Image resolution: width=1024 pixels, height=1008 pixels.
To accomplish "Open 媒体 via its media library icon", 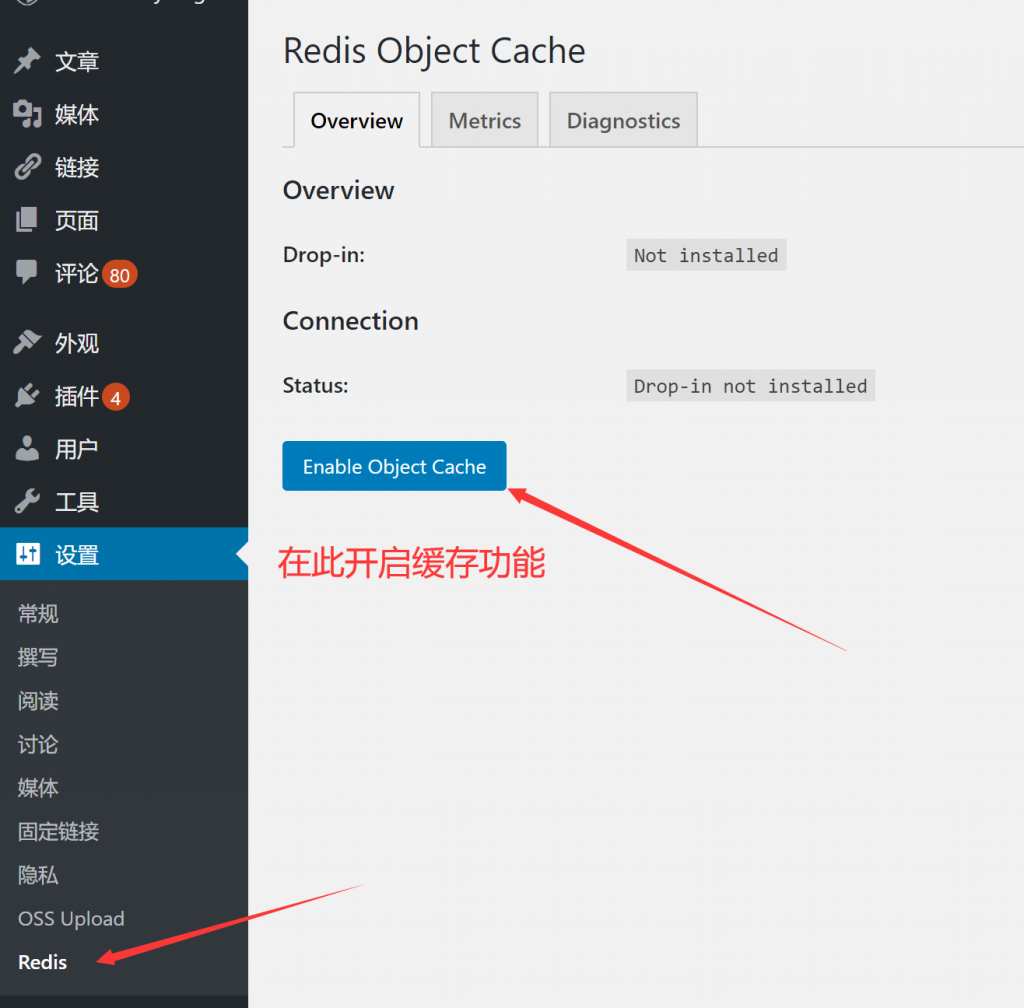I will pyautogui.click(x=26, y=114).
